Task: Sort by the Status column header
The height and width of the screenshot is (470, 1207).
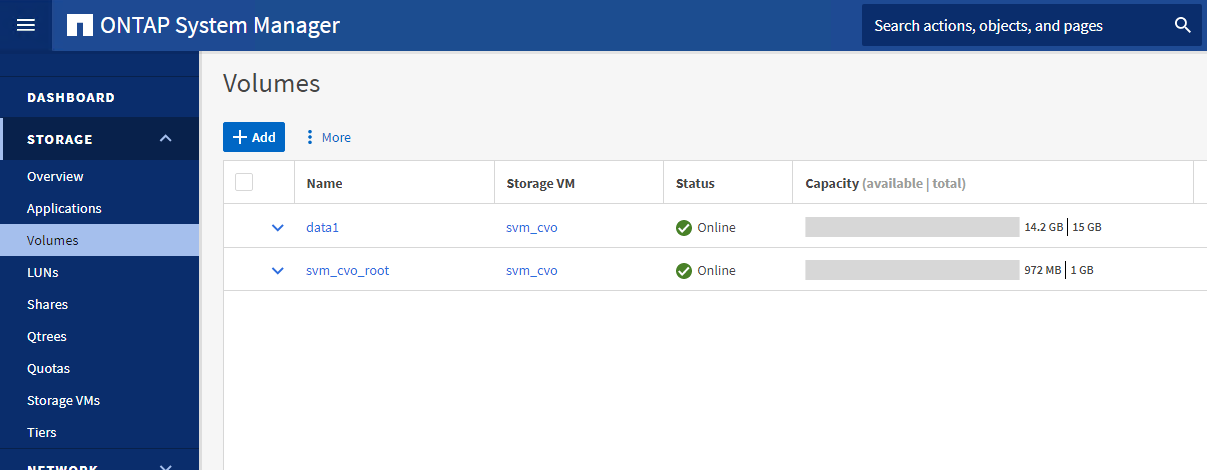Action: [x=695, y=184]
